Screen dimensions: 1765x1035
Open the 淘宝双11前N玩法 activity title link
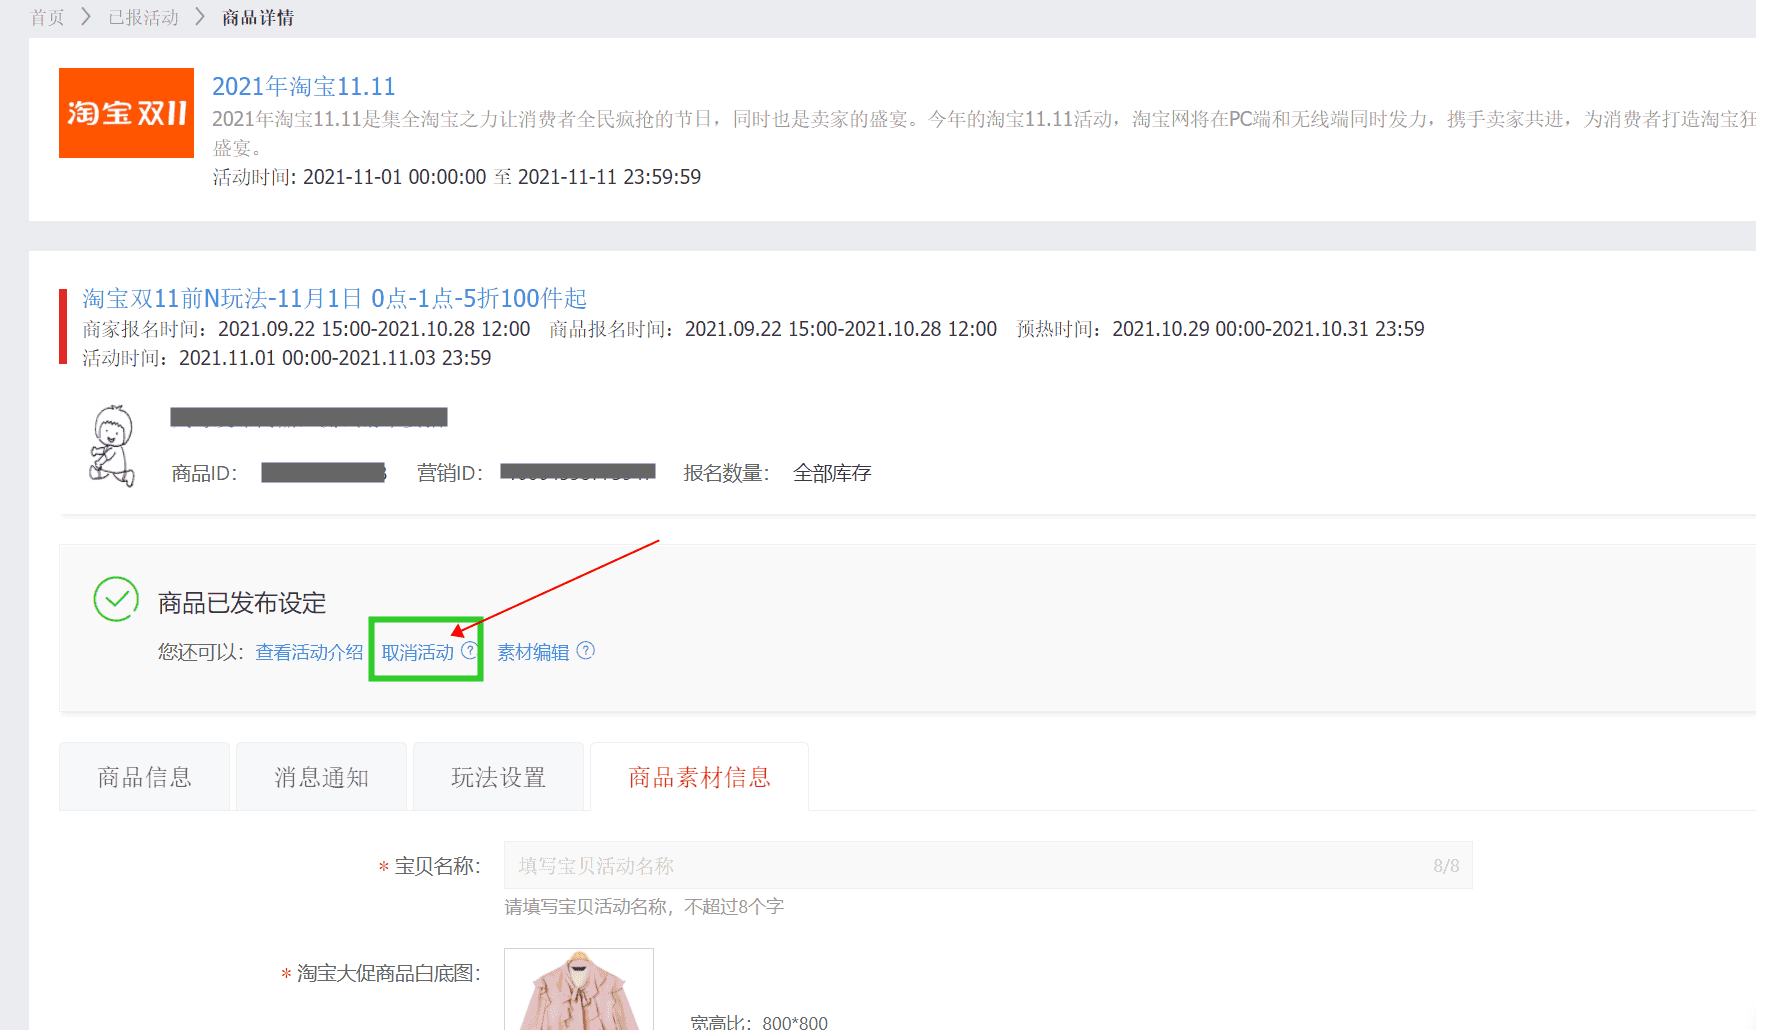tap(334, 298)
